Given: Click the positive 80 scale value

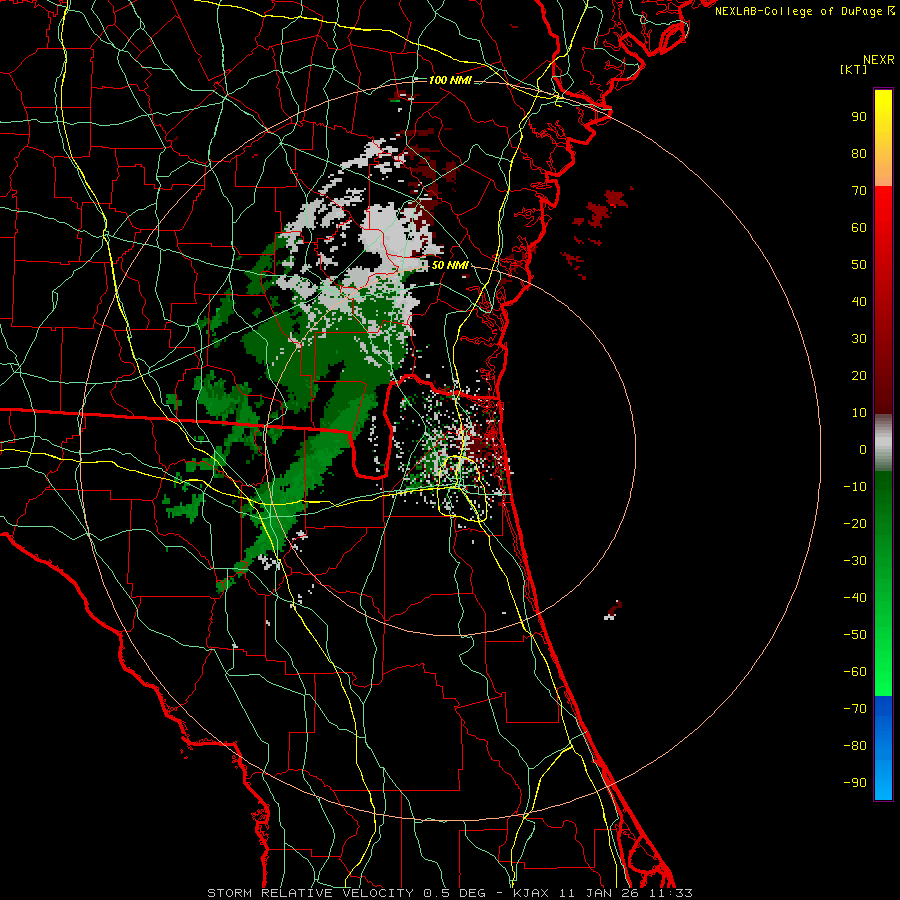Looking at the screenshot, I should (859, 153).
